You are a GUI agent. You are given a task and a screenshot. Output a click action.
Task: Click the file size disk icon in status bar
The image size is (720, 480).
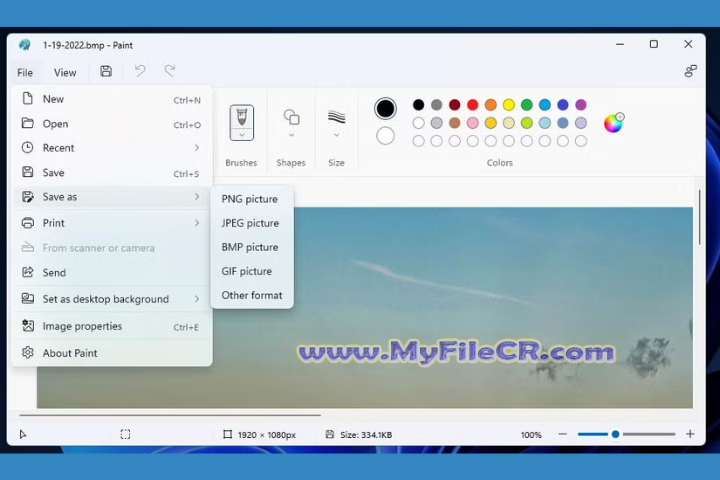tap(330, 434)
